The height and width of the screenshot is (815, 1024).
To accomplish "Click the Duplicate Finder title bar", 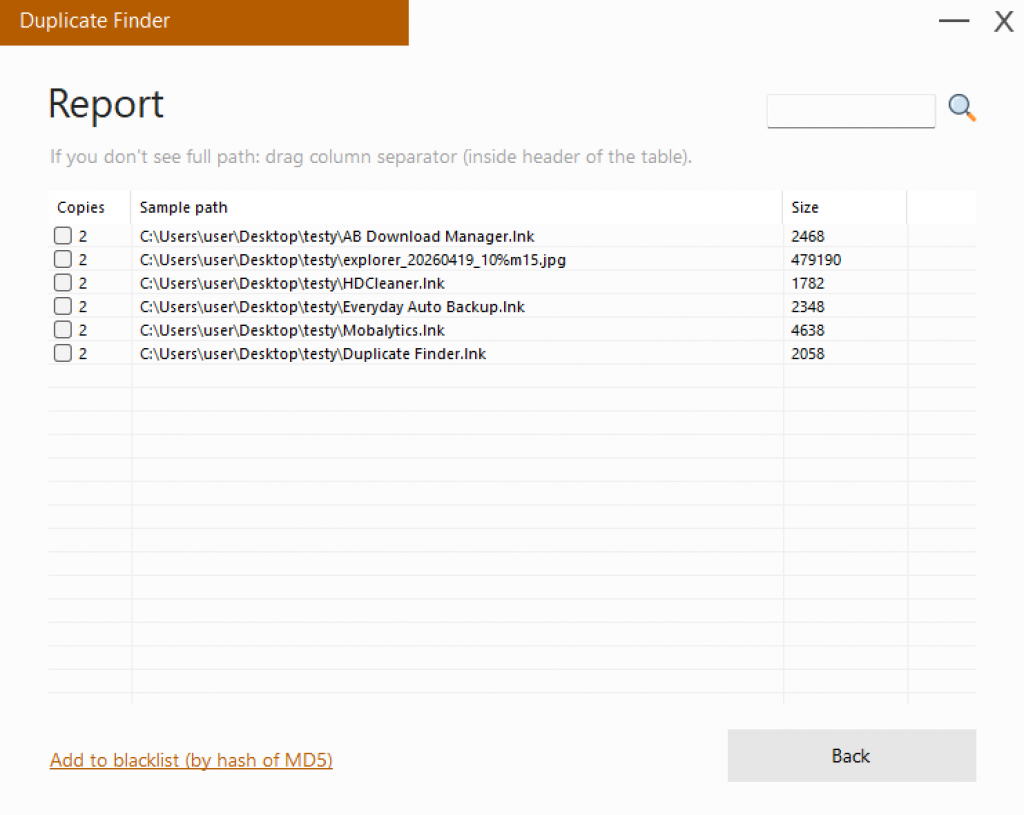I will (95, 20).
